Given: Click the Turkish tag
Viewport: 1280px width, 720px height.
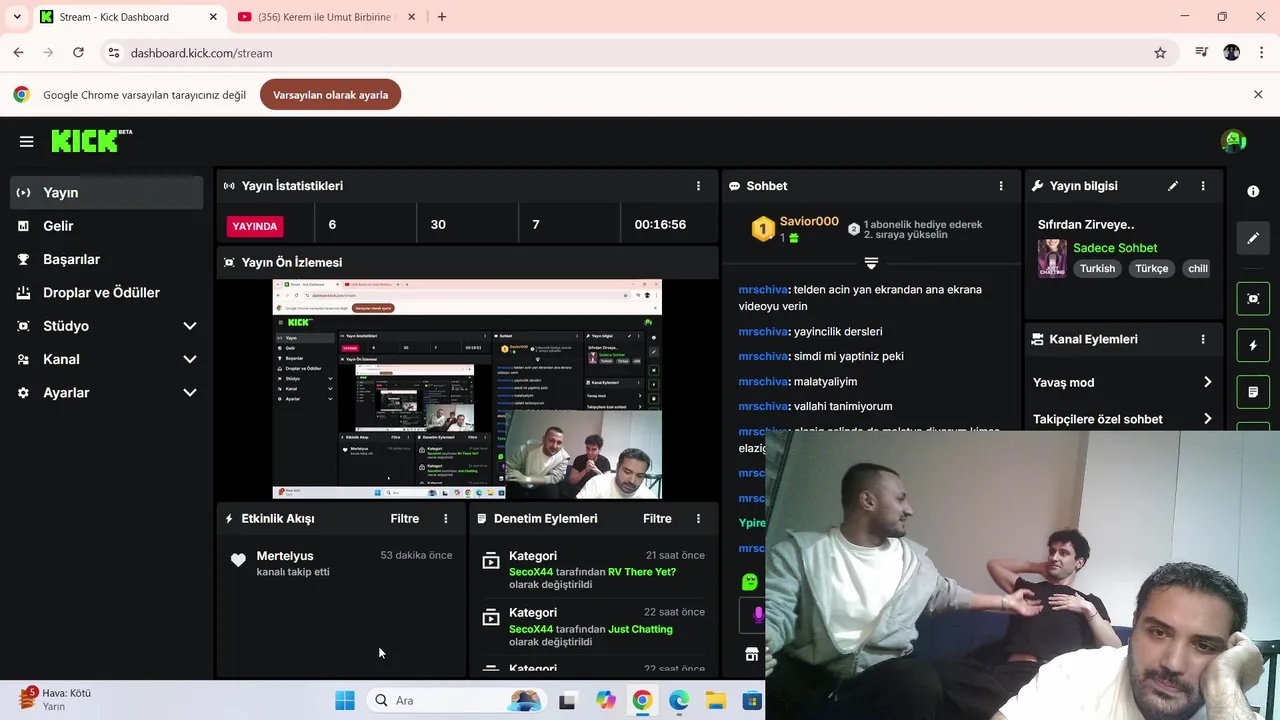Looking at the screenshot, I should click(1097, 269).
